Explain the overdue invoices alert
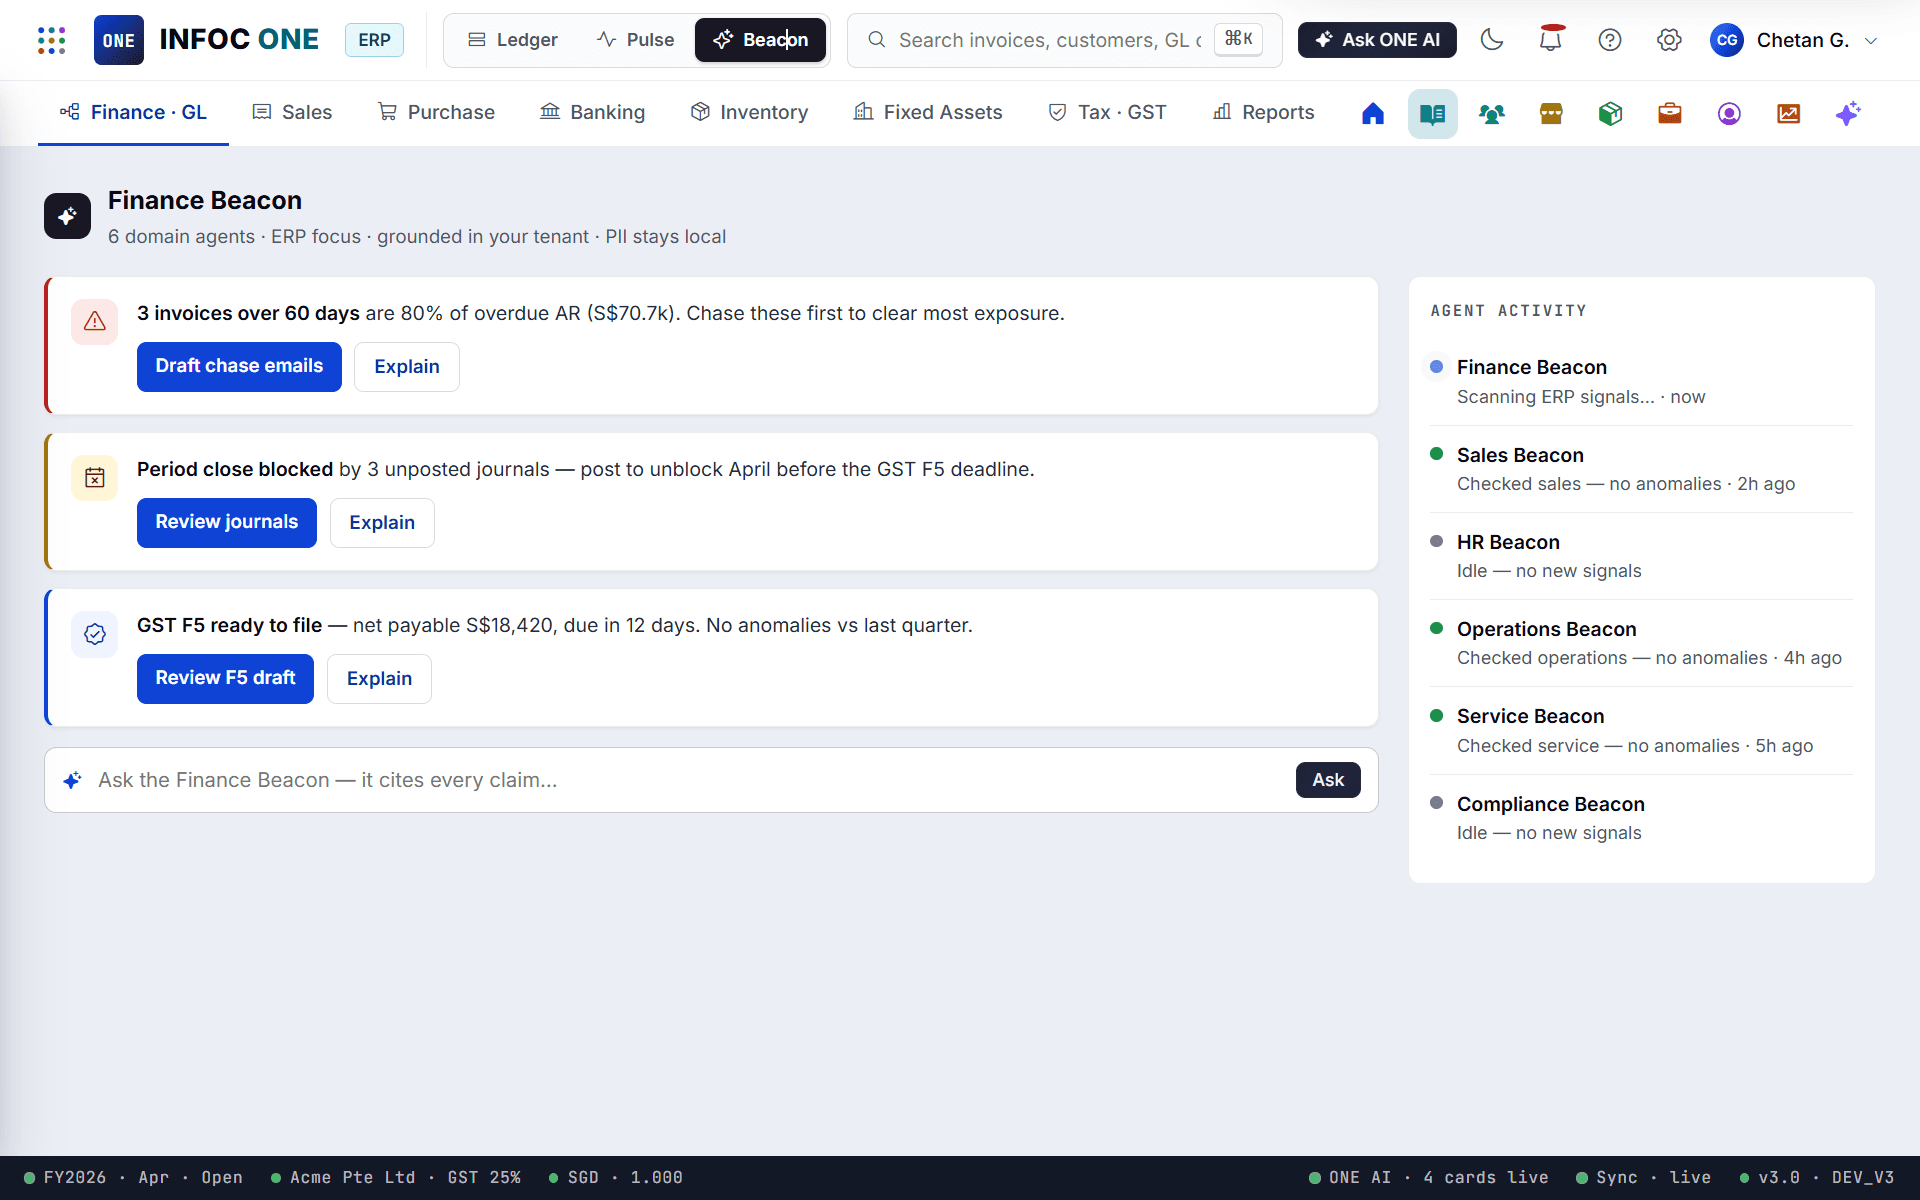The height and width of the screenshot is (1200, 1920). click(x=407, y=367)
